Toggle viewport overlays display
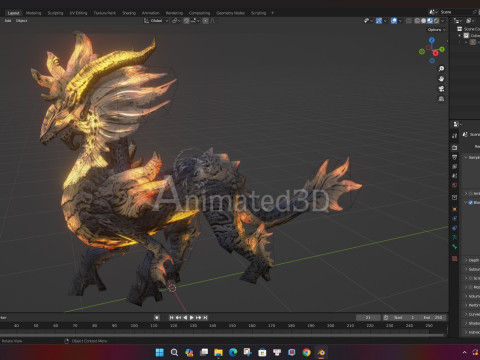The height and width of the screenshot is (360, 480). (394, 21)
